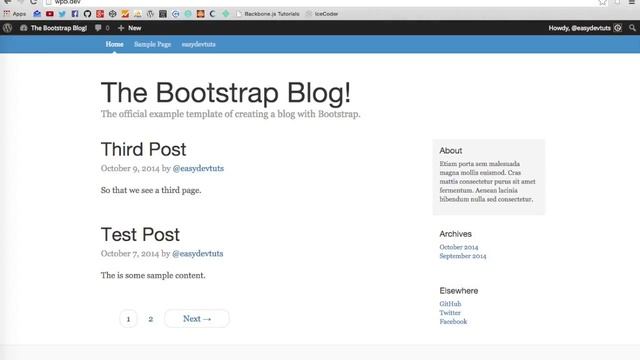This screenshot has width=640, height=360.
Task: Click the Archives sidebar heading
Action: pos(456,234)
